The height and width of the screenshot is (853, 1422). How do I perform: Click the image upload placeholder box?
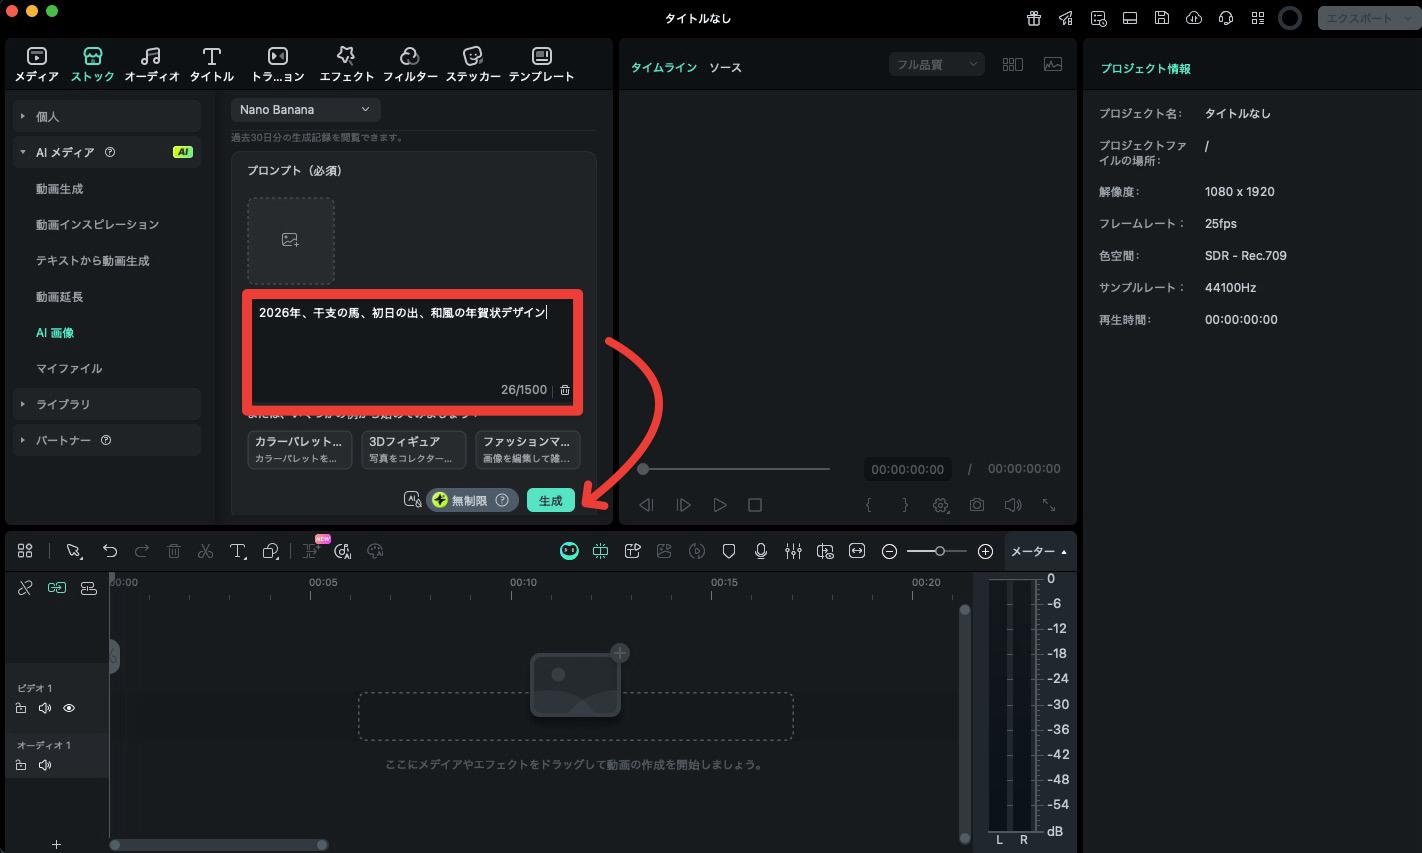point(290,240)
